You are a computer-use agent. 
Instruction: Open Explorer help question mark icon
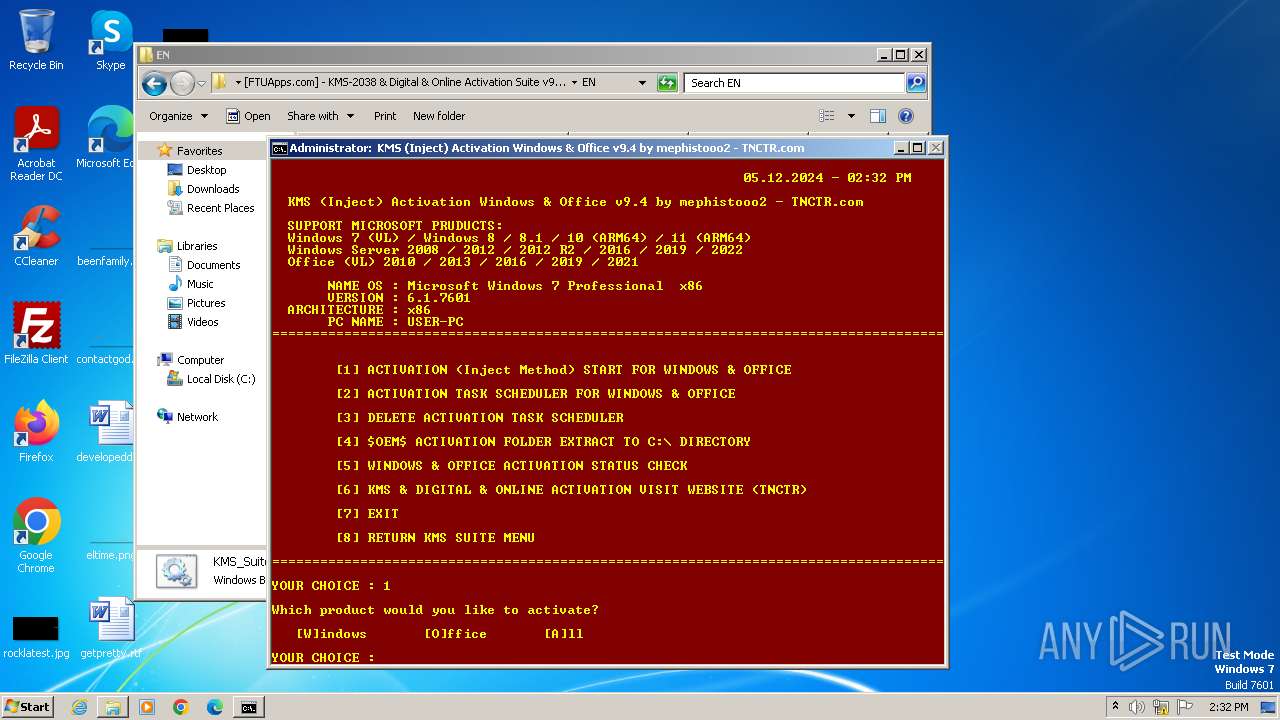coord(906,116)
